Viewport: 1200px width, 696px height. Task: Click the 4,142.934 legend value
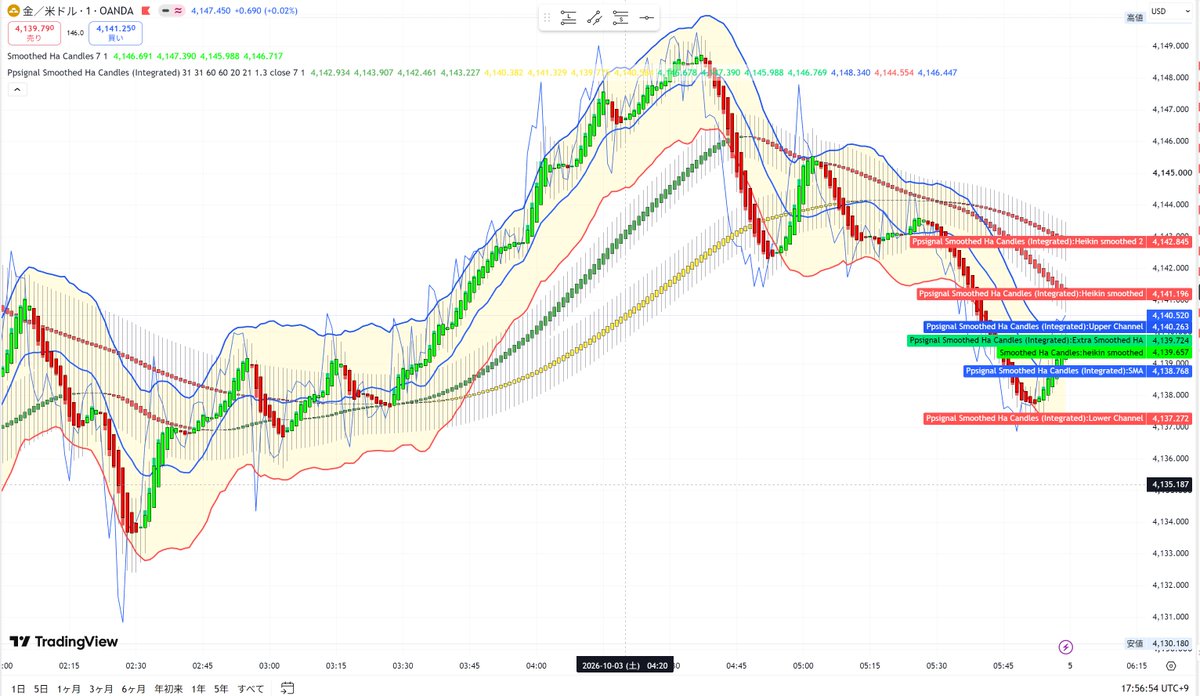click(330, 72)
